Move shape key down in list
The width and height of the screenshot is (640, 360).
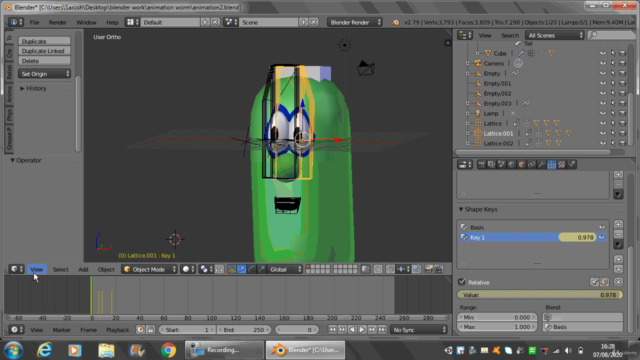point(618,269)
